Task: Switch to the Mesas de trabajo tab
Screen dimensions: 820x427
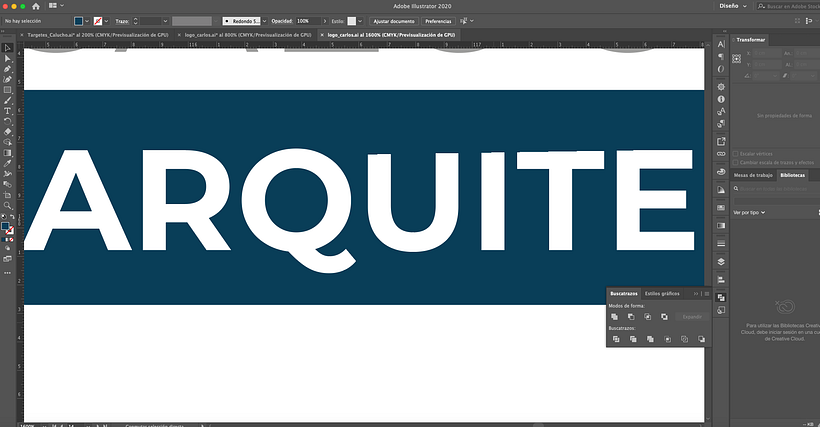Action: [753, 175]
